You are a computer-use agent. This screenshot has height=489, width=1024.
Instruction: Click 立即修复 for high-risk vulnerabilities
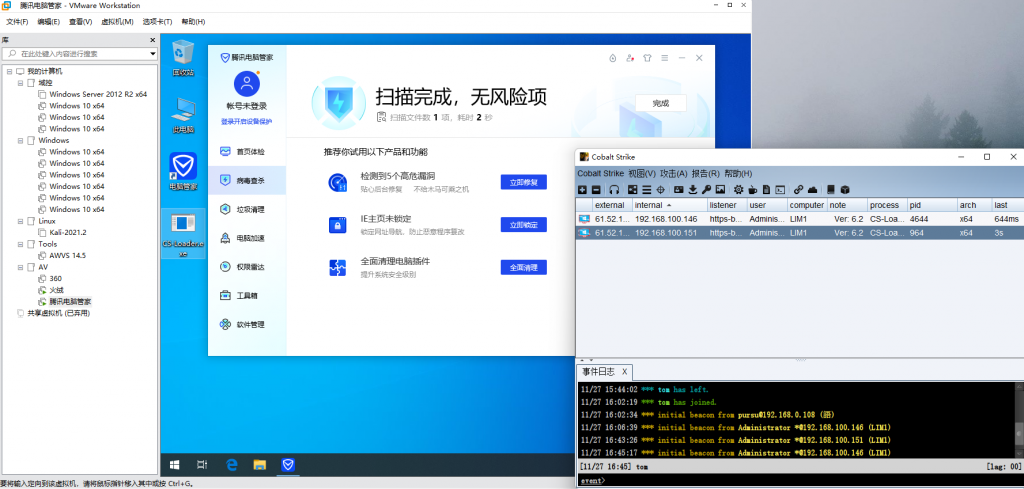click(x=524, y=182)
